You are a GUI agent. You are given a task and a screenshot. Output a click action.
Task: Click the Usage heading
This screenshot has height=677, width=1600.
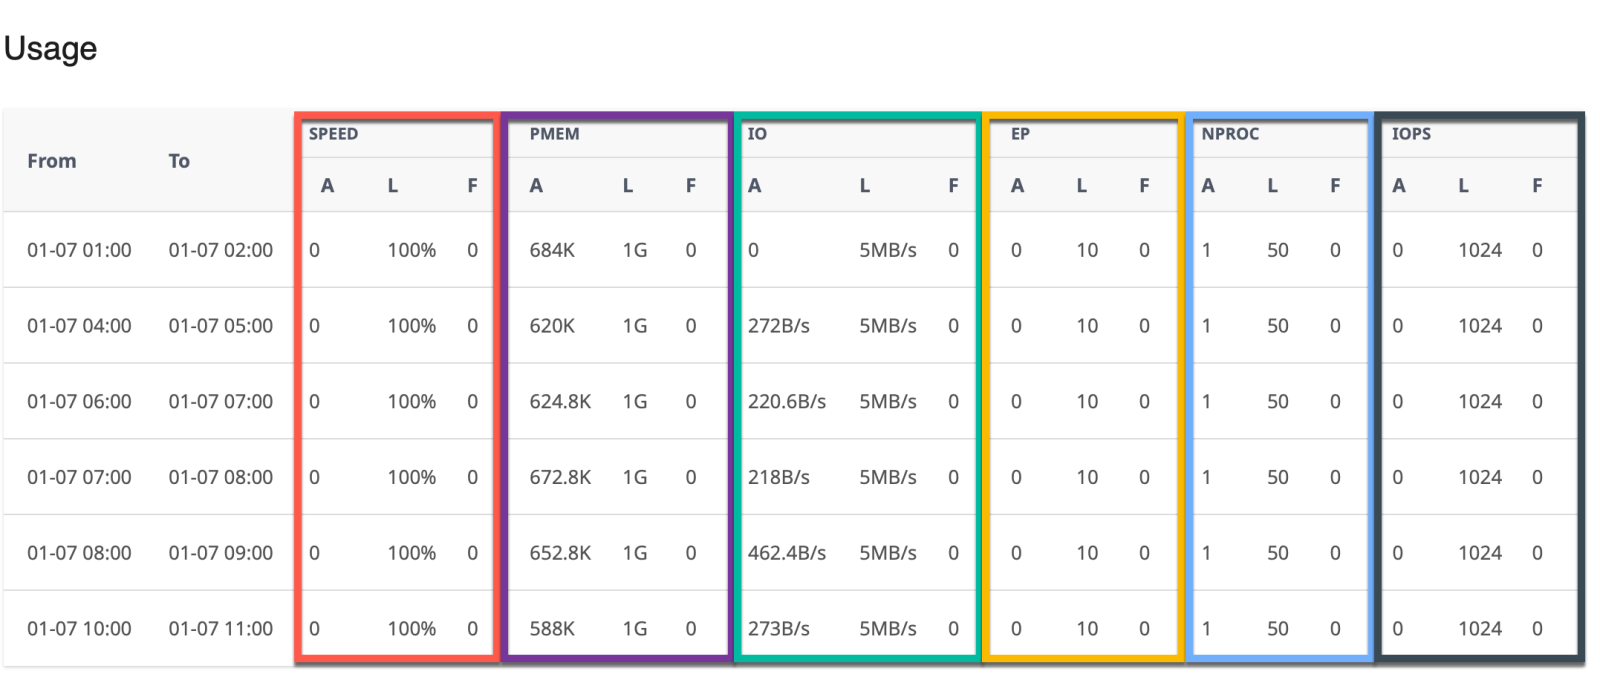coord(51,48)
